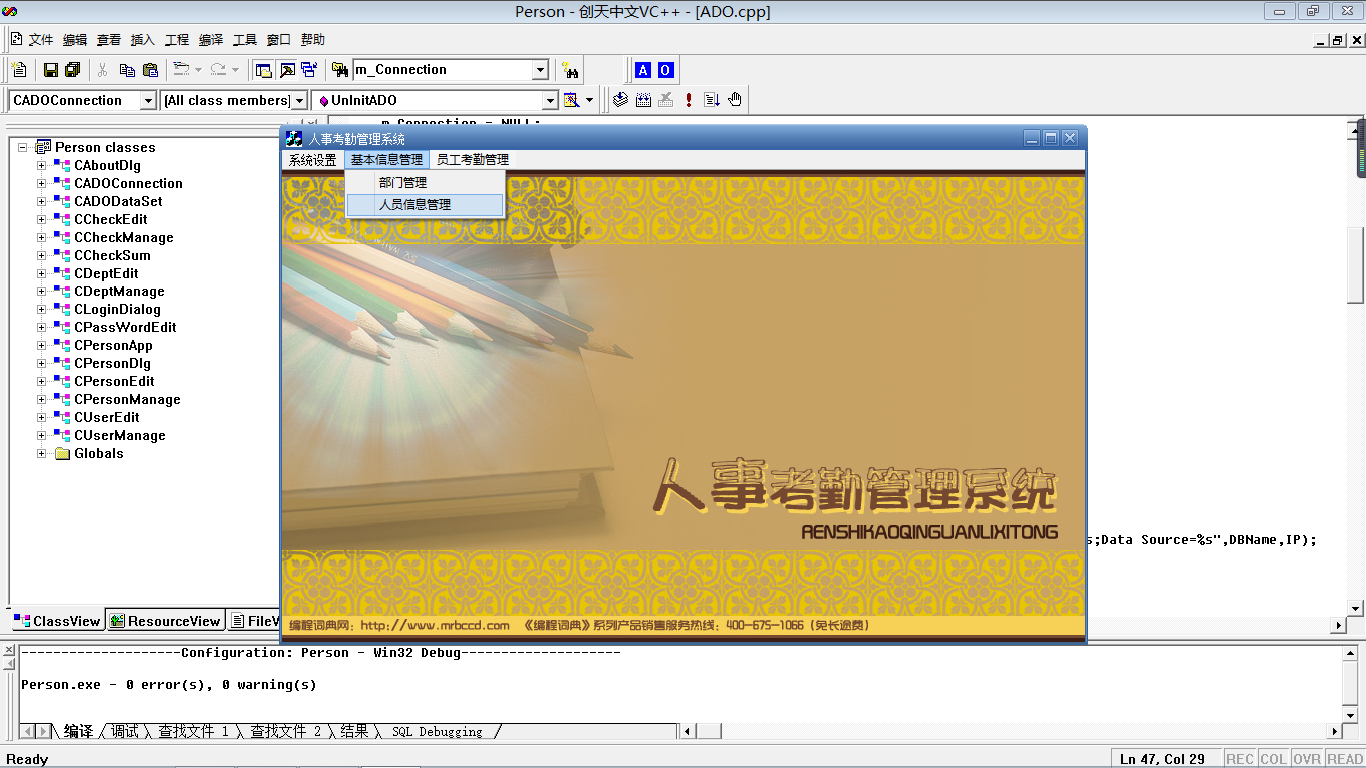Select CDeptEdit in the class tree
Viewport: 1366px width, 768px height.
106,273
